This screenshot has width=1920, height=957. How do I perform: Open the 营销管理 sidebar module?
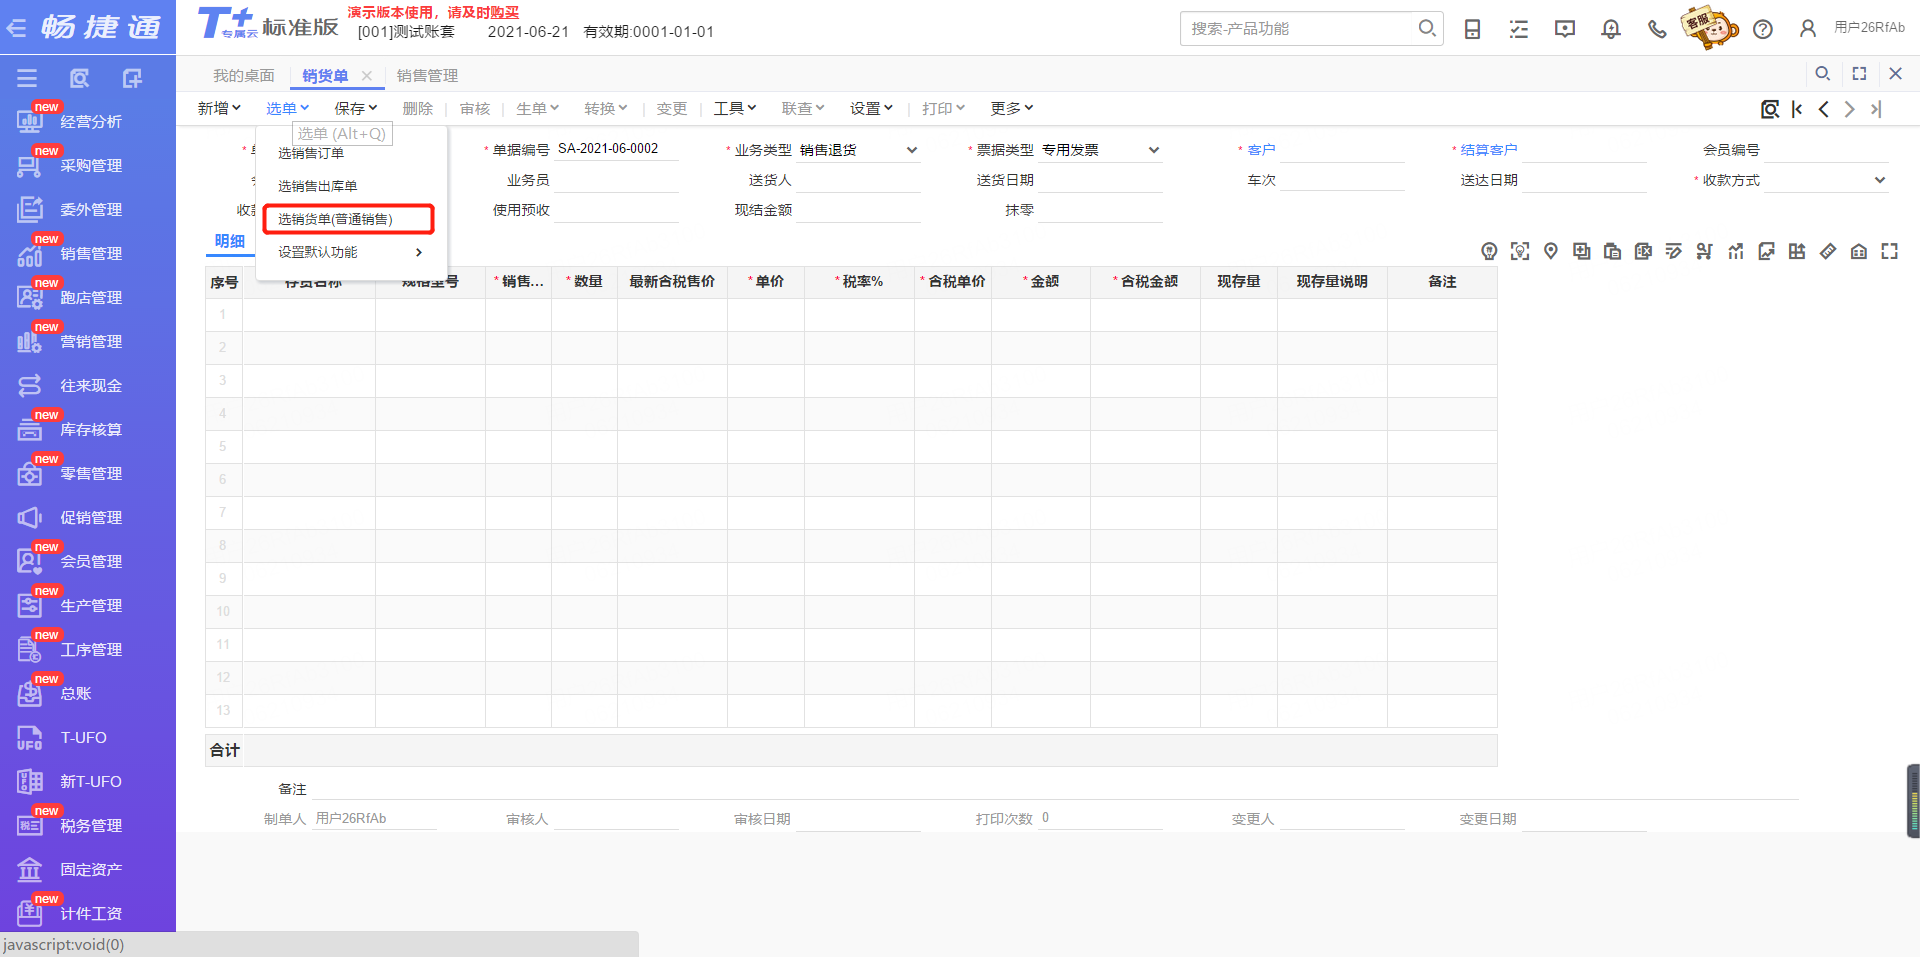(88, 342)
